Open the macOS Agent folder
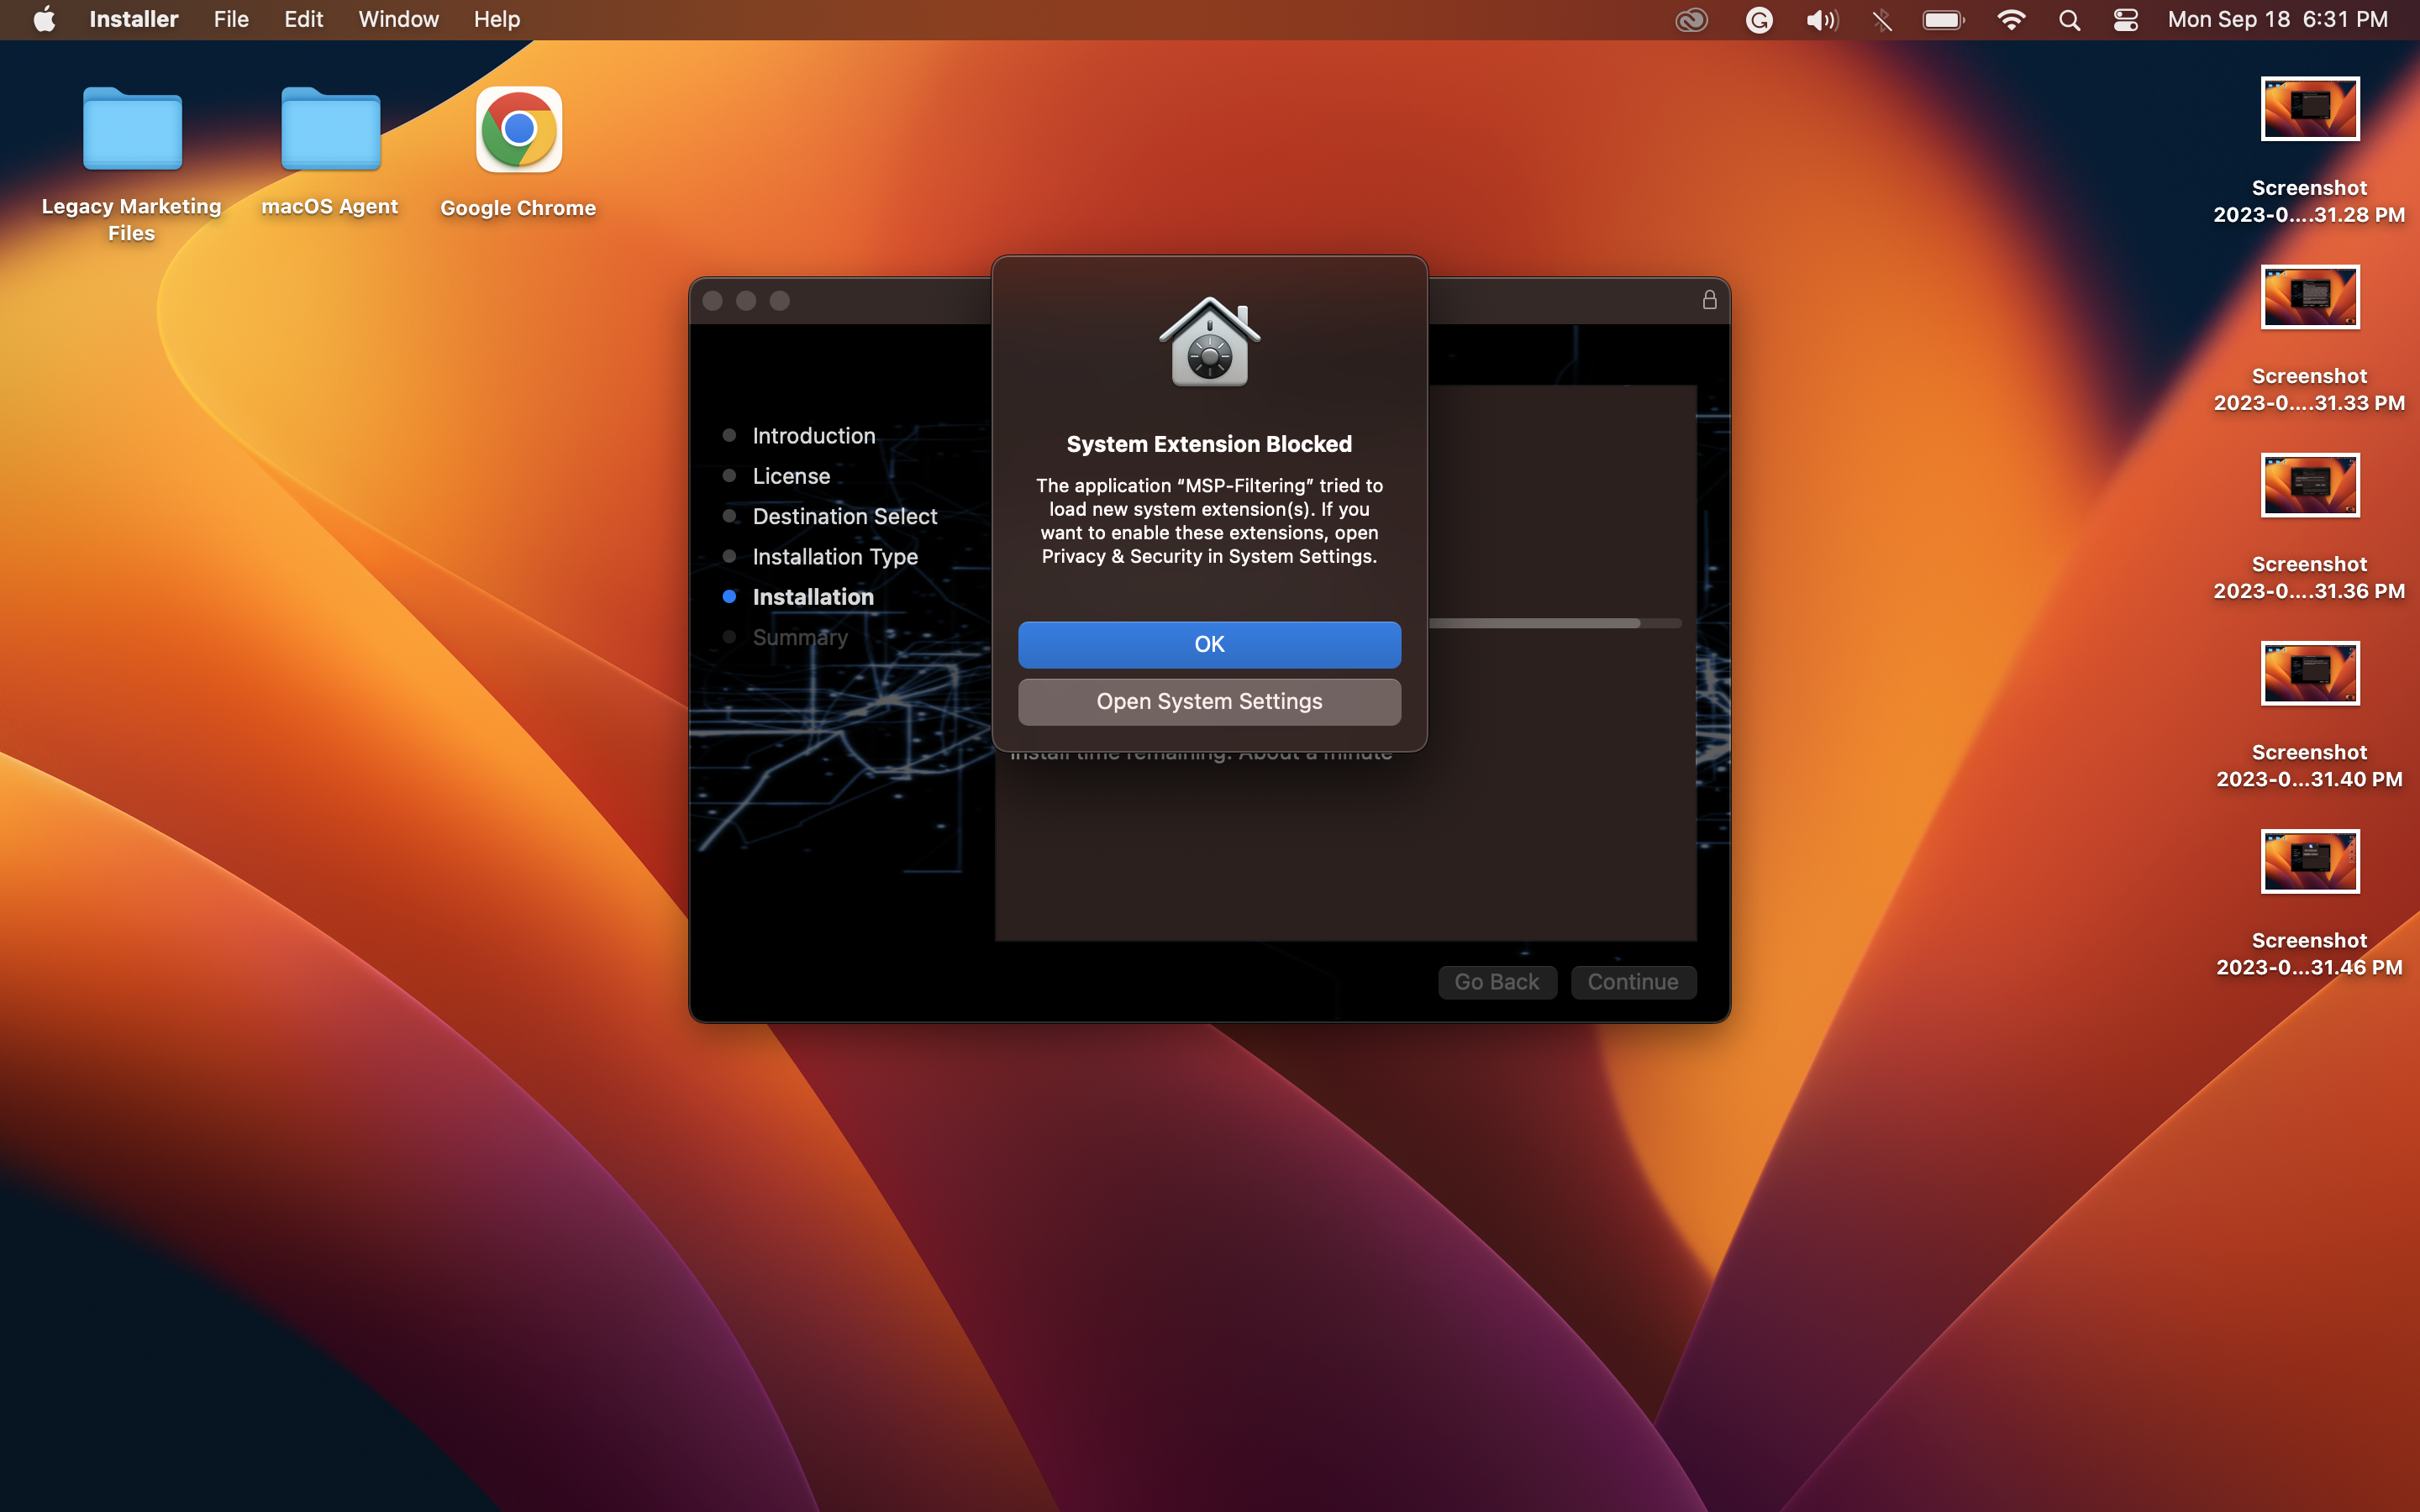2420x1512 pixels. (330, 128)
